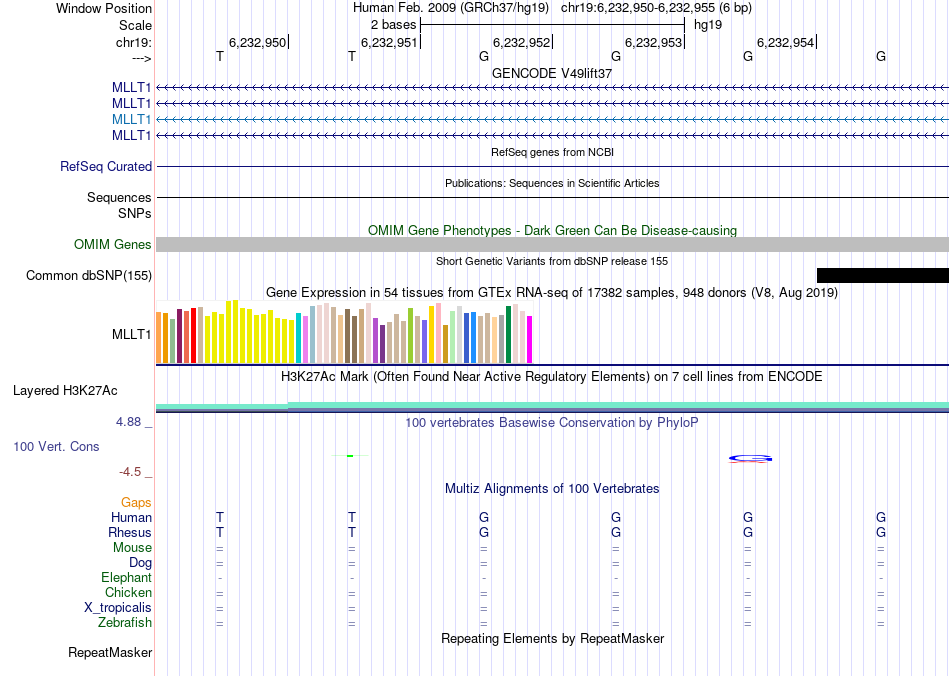Open Publications: Sequences in Scientific Articles title
Viewport: 950px width, 676px height.
tap(552, 183)
